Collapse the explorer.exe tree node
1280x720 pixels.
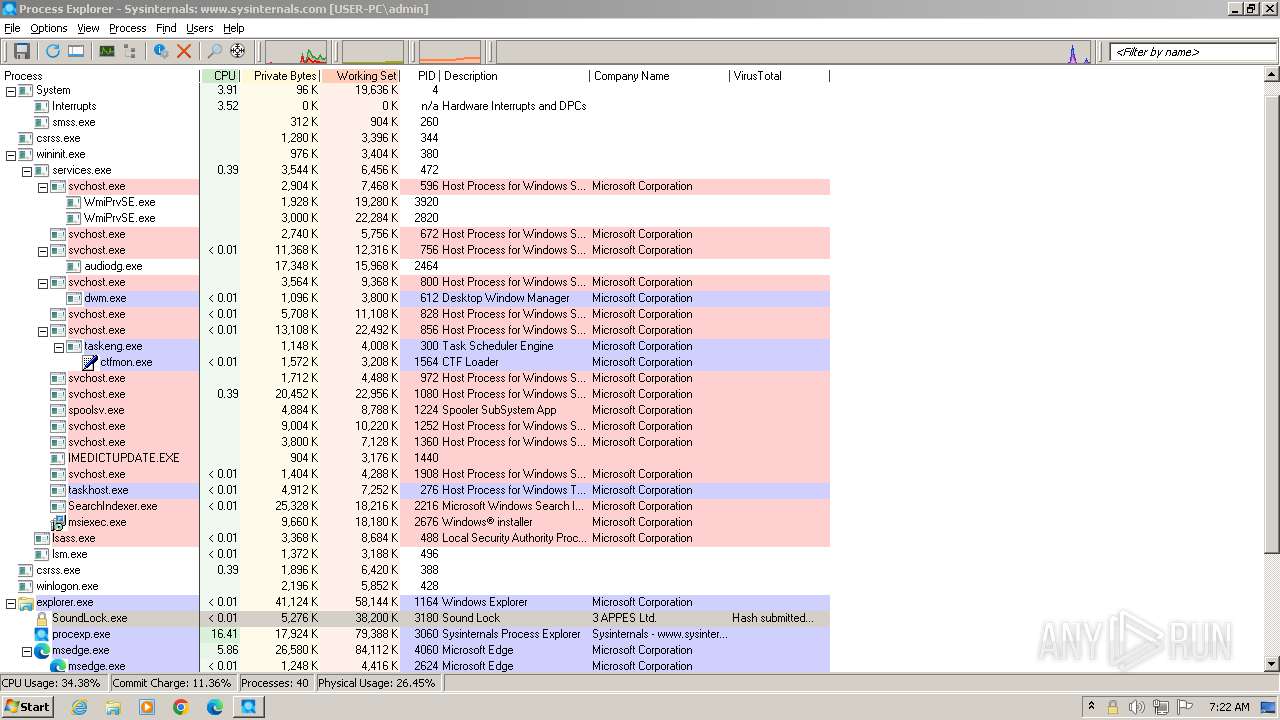coord(11,602)
